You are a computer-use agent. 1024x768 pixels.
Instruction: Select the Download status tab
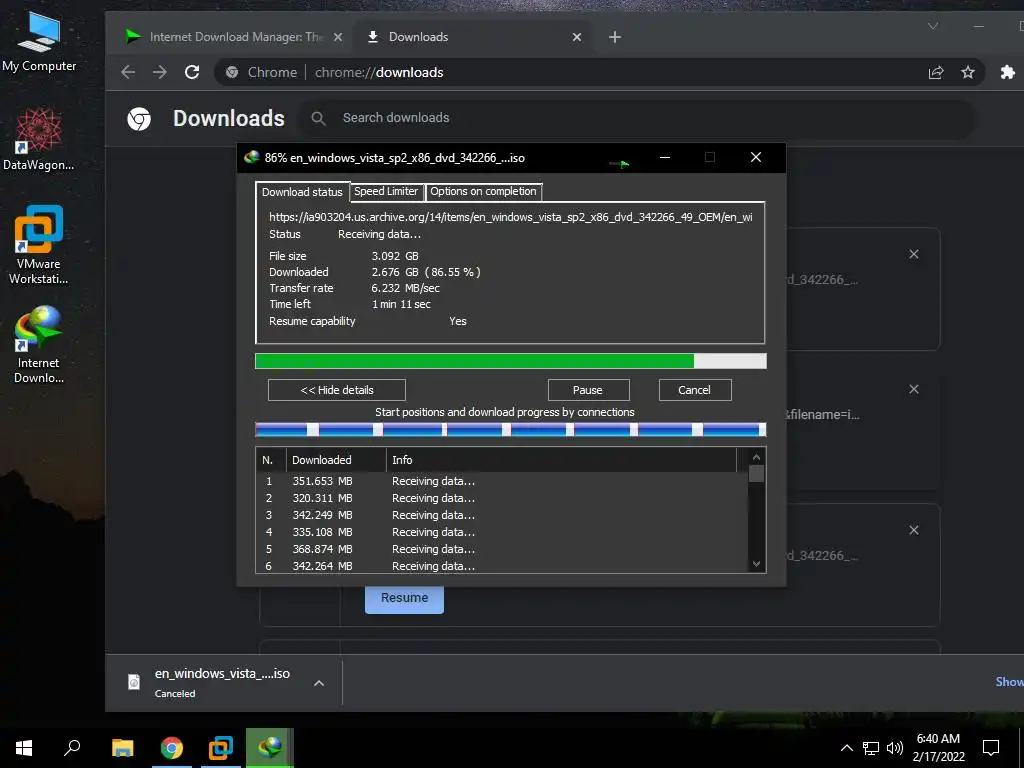pos(302,191)
